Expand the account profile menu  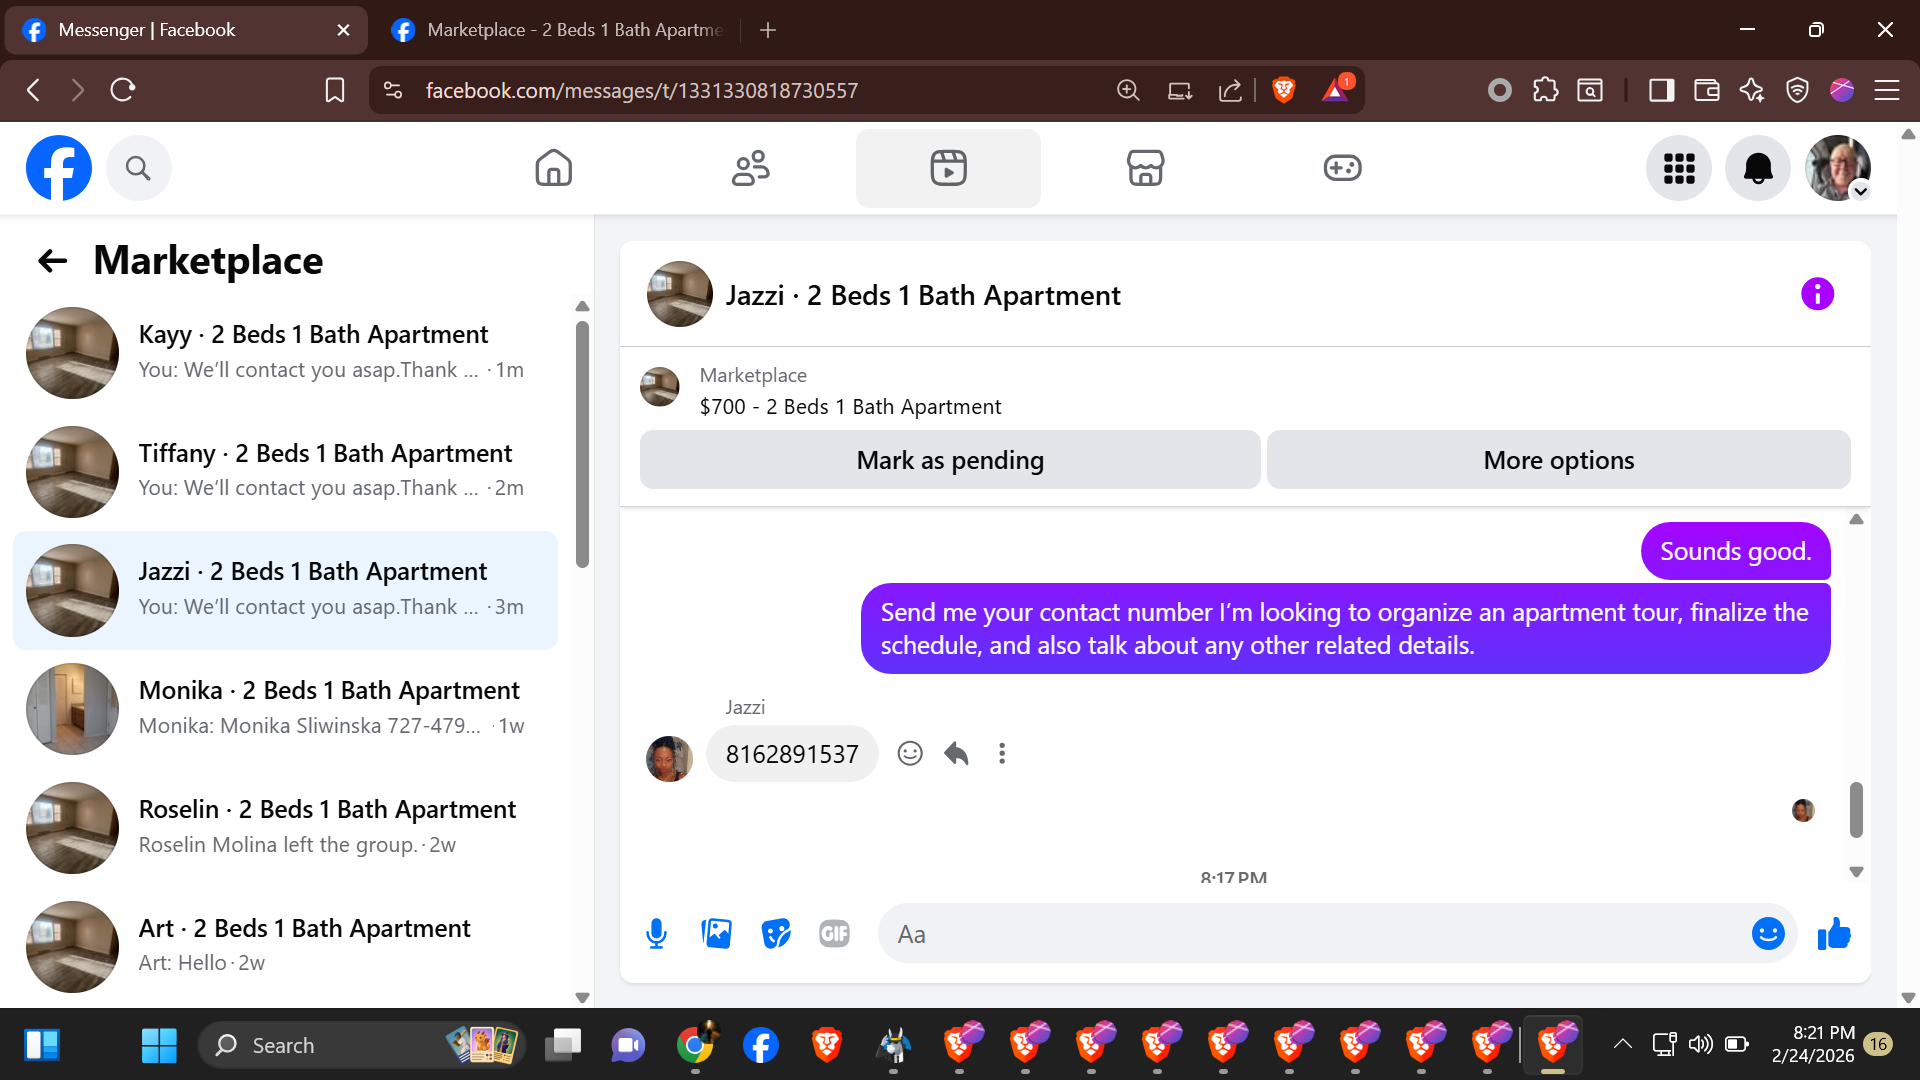1838,168
